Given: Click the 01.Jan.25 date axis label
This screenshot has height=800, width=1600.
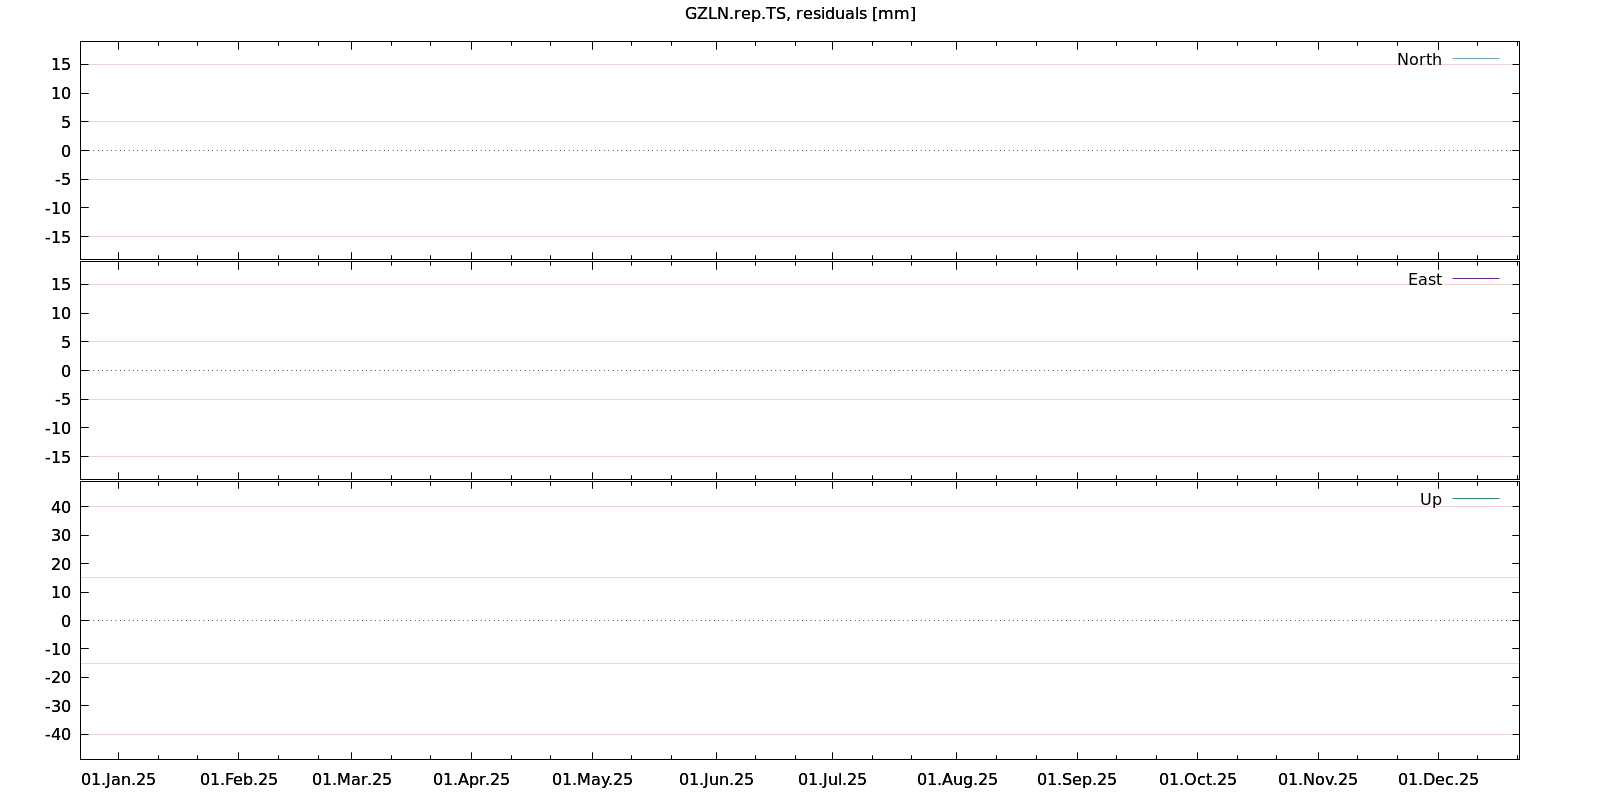Looking at the screenshot, I should (118, 780).
